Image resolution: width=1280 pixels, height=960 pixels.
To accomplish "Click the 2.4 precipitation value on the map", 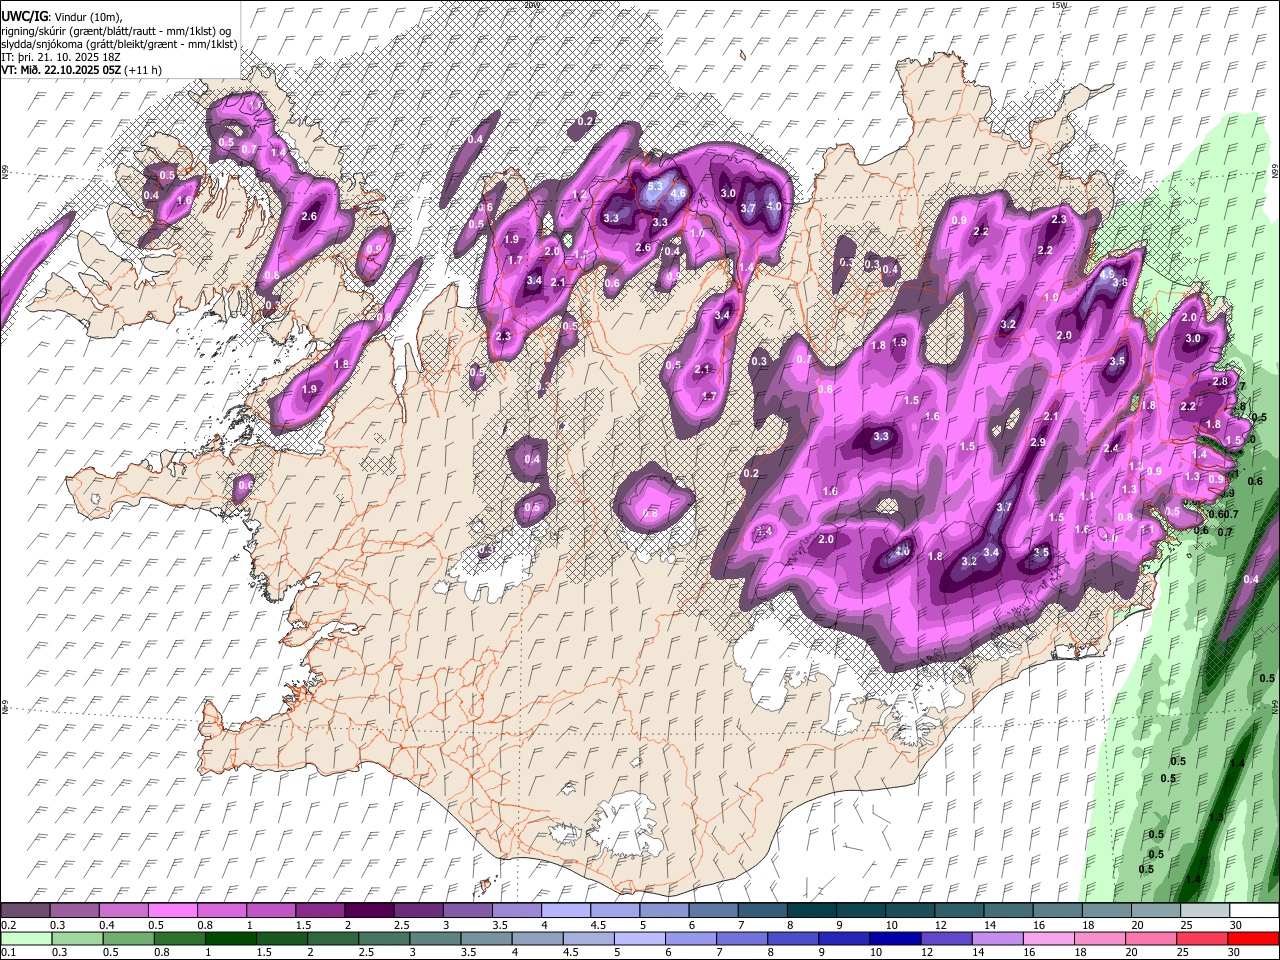I will tap(1111, 448).
